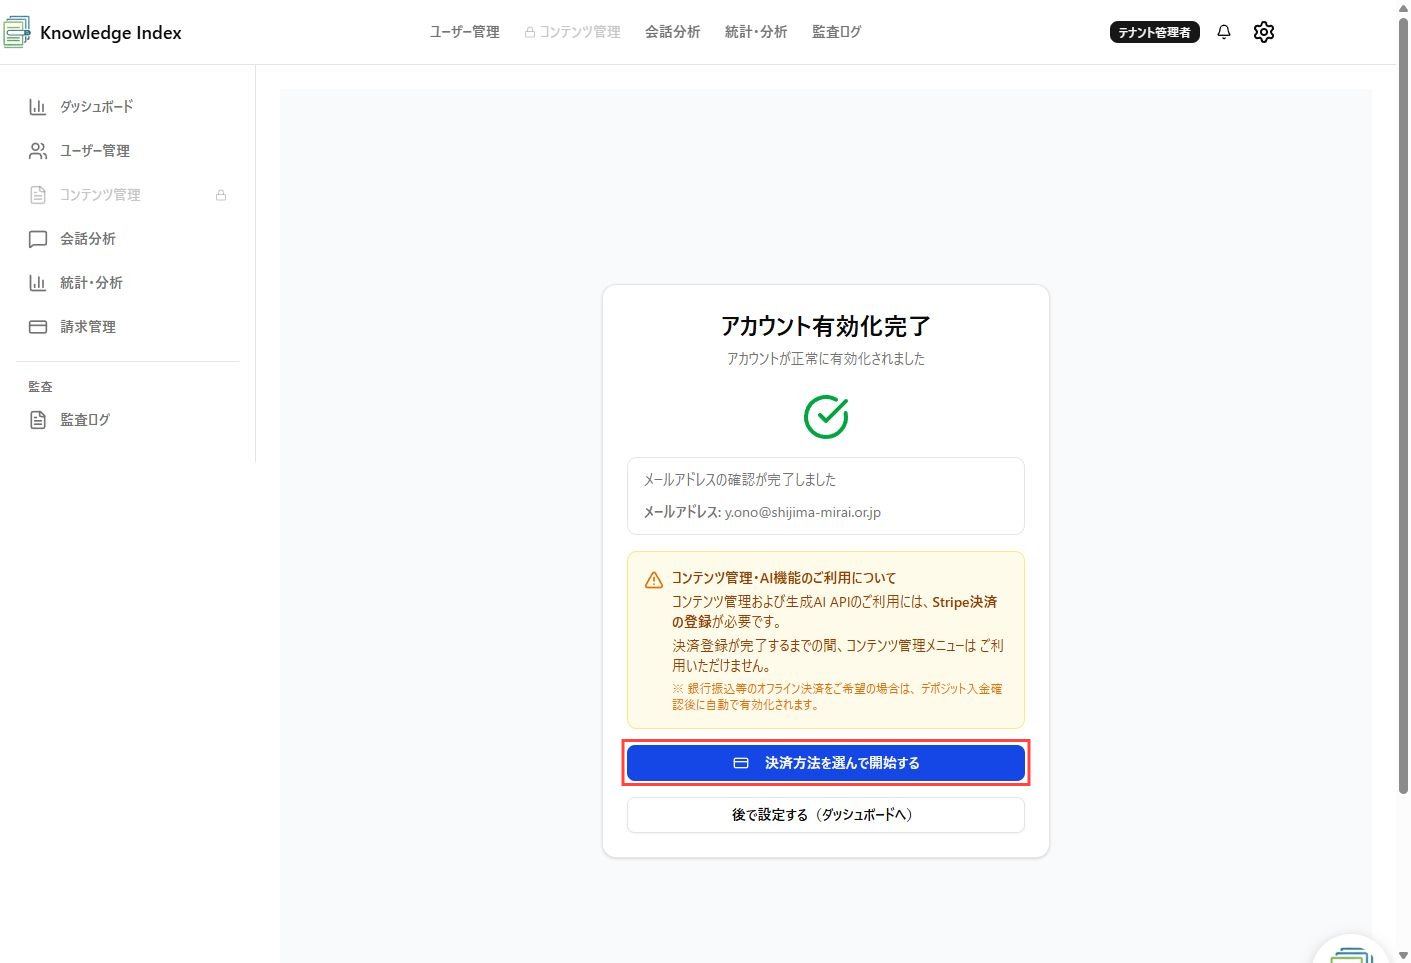Image resolution: width=1411 pixels, height=963 pixels.
Task: Click the 監査 section label in sidebar
Action: [40, 387]
